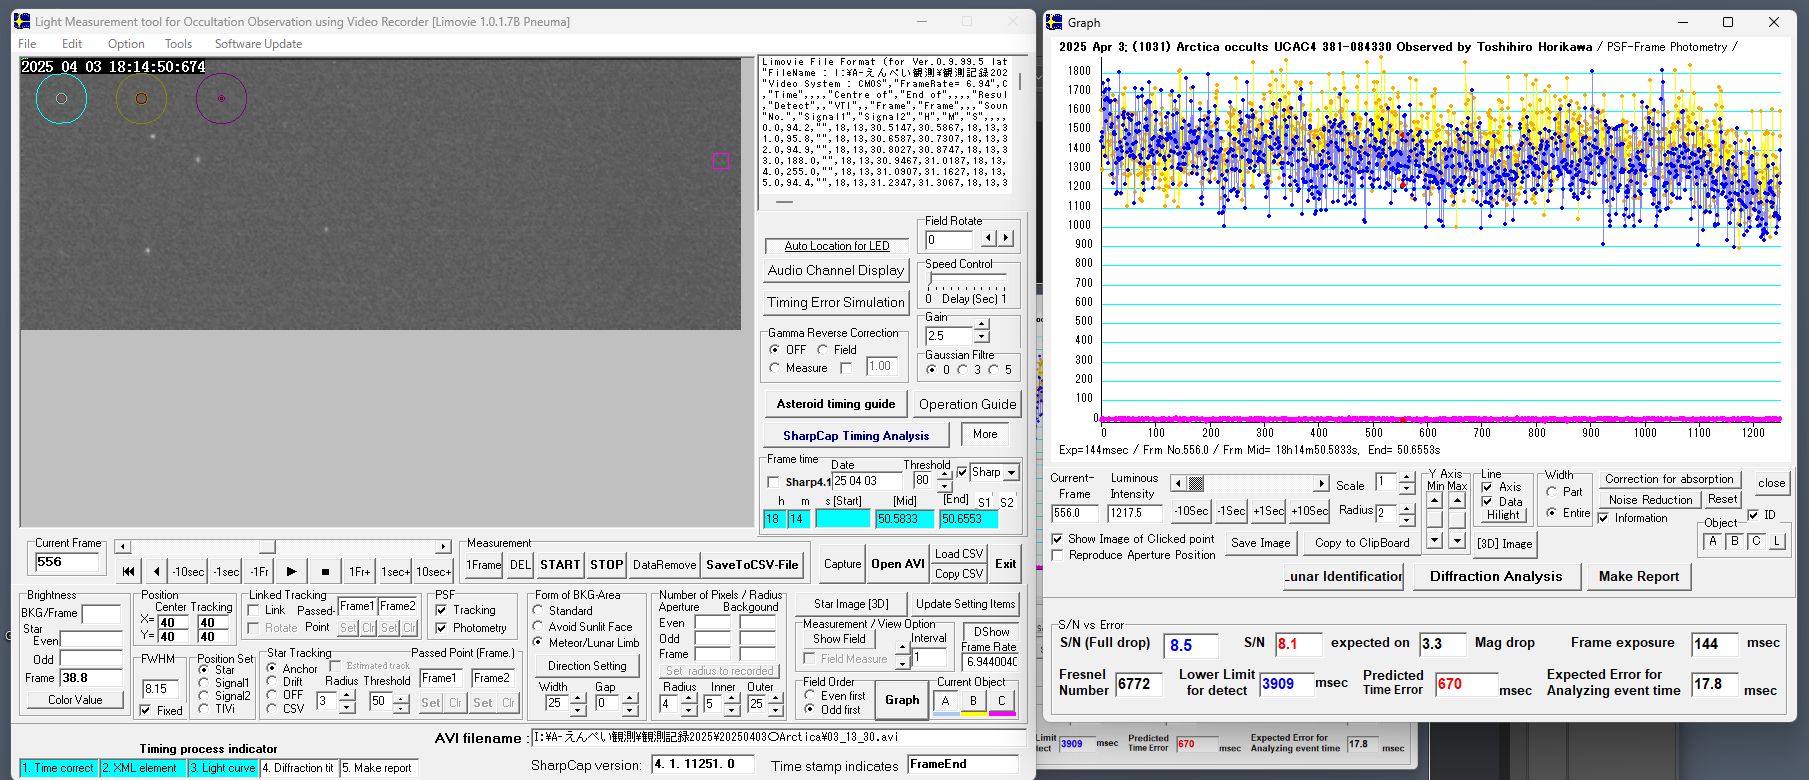Viewport: 1809px width, 780px height.
Task: Click the Field Rotate right arrow
Action: 1006,238
